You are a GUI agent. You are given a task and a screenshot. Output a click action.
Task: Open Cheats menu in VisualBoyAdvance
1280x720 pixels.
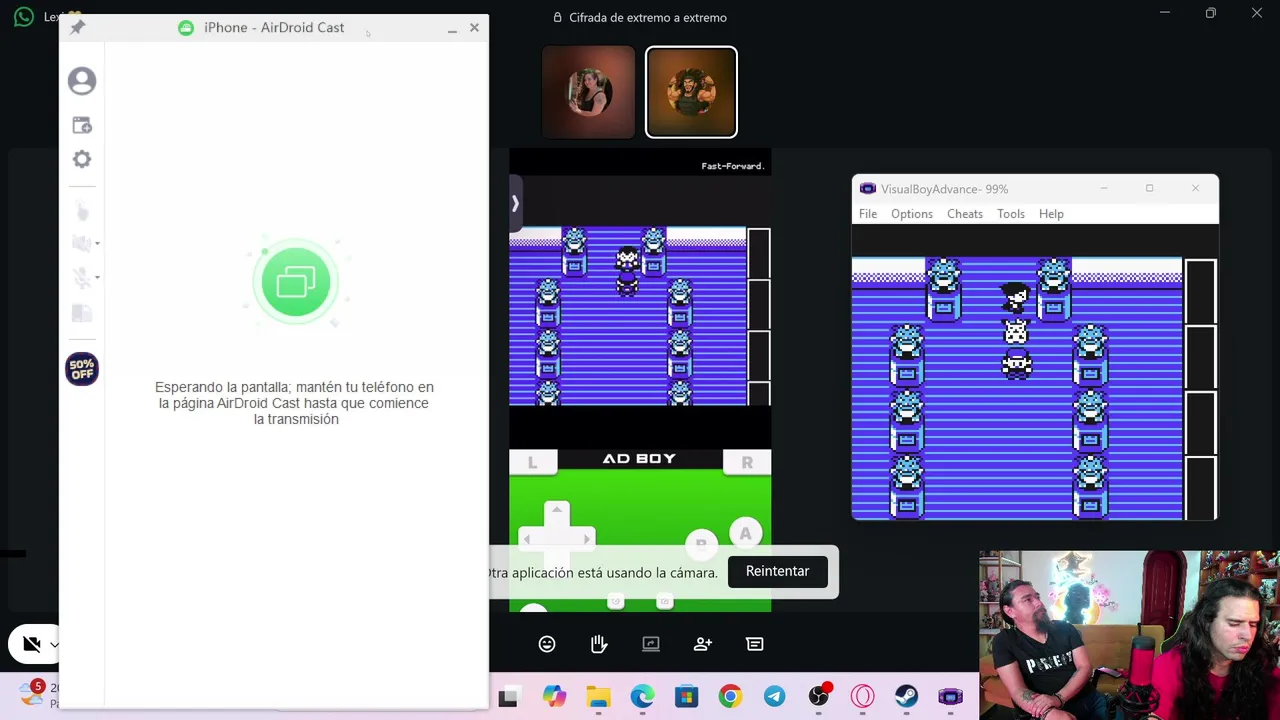965,214
